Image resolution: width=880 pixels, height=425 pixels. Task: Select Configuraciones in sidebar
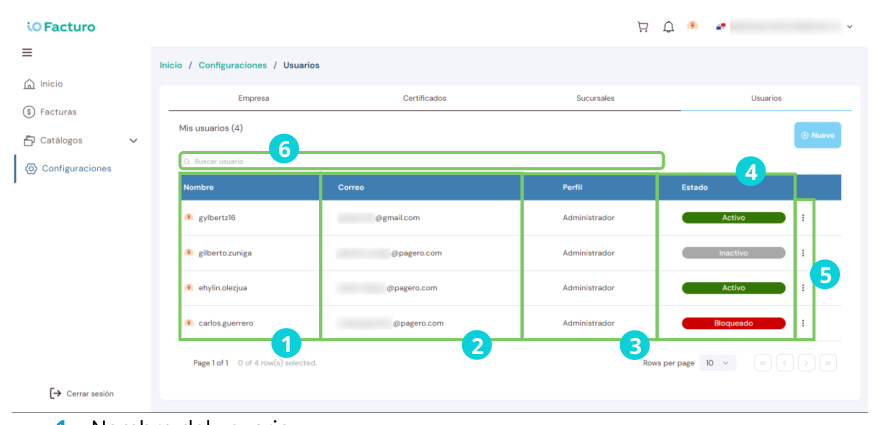tap(68, 168)
